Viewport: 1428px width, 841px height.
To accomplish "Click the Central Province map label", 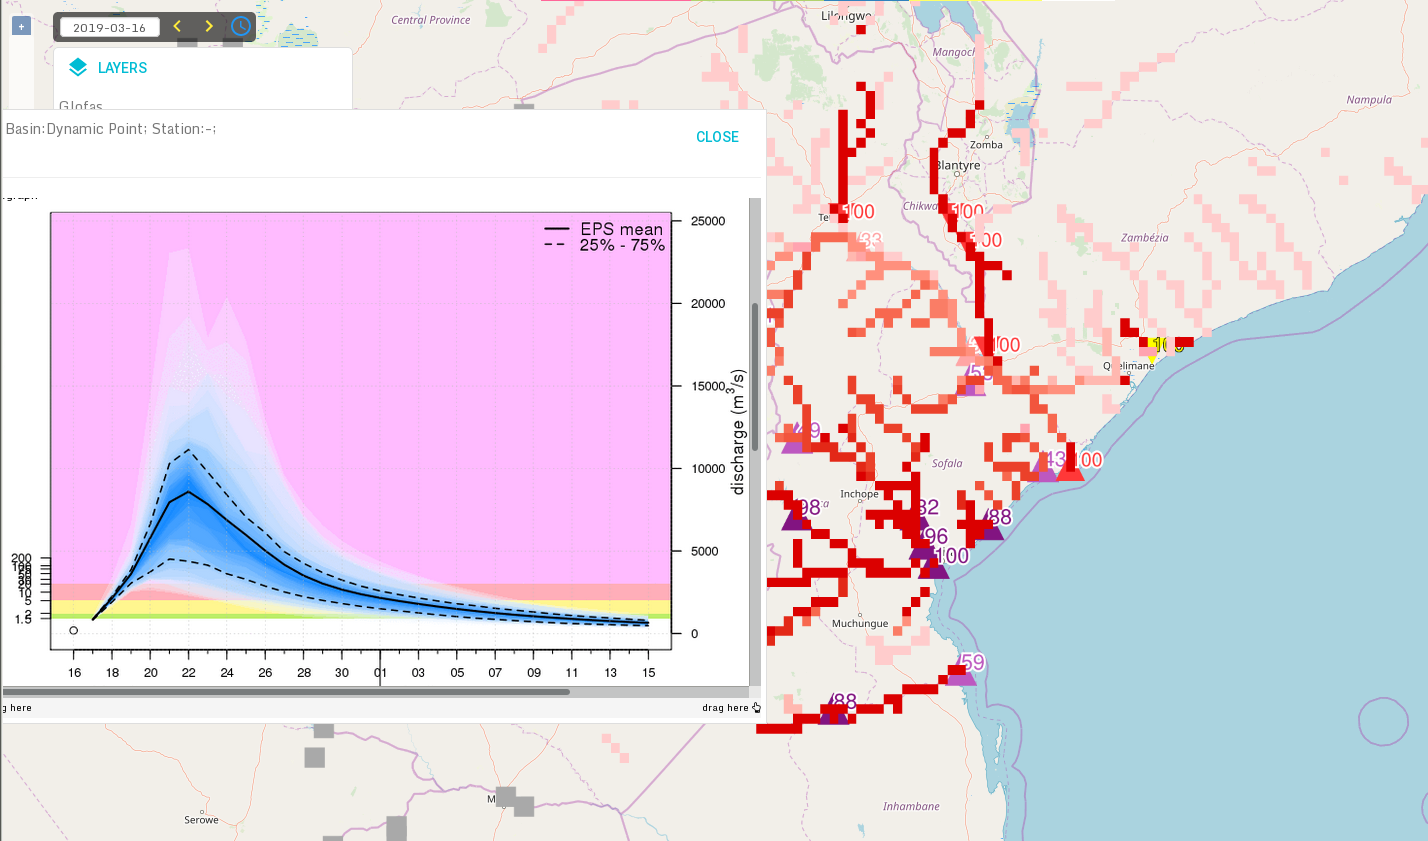I will (431, 20).
